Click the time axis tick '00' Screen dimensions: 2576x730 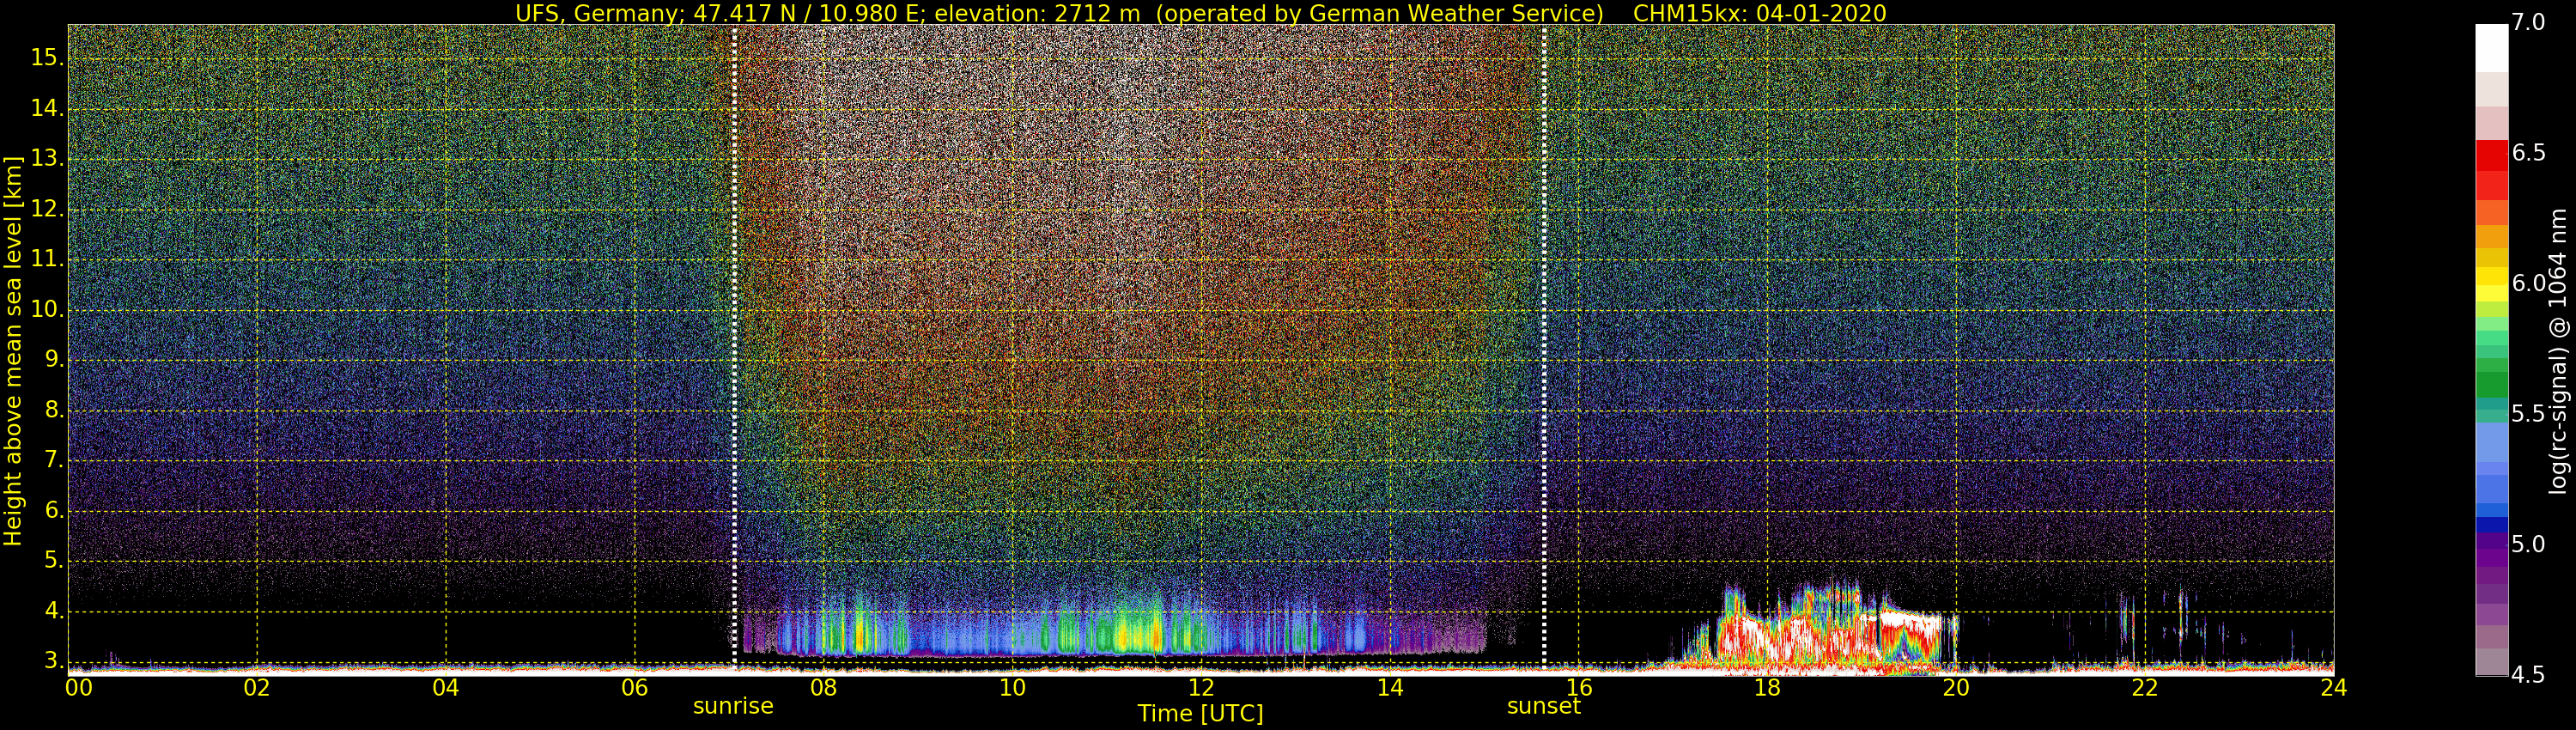pyautogui.click(x=78, y=688)
